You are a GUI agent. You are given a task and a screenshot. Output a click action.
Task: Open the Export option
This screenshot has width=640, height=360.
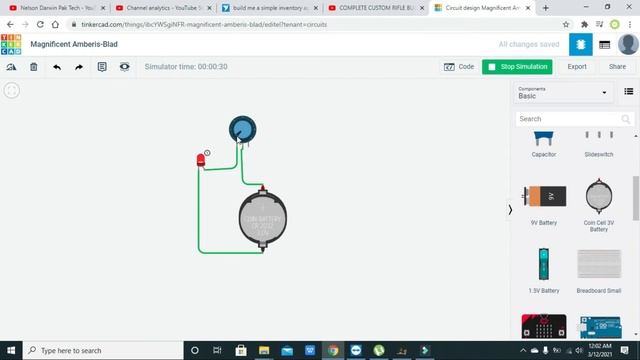[577, 67]
